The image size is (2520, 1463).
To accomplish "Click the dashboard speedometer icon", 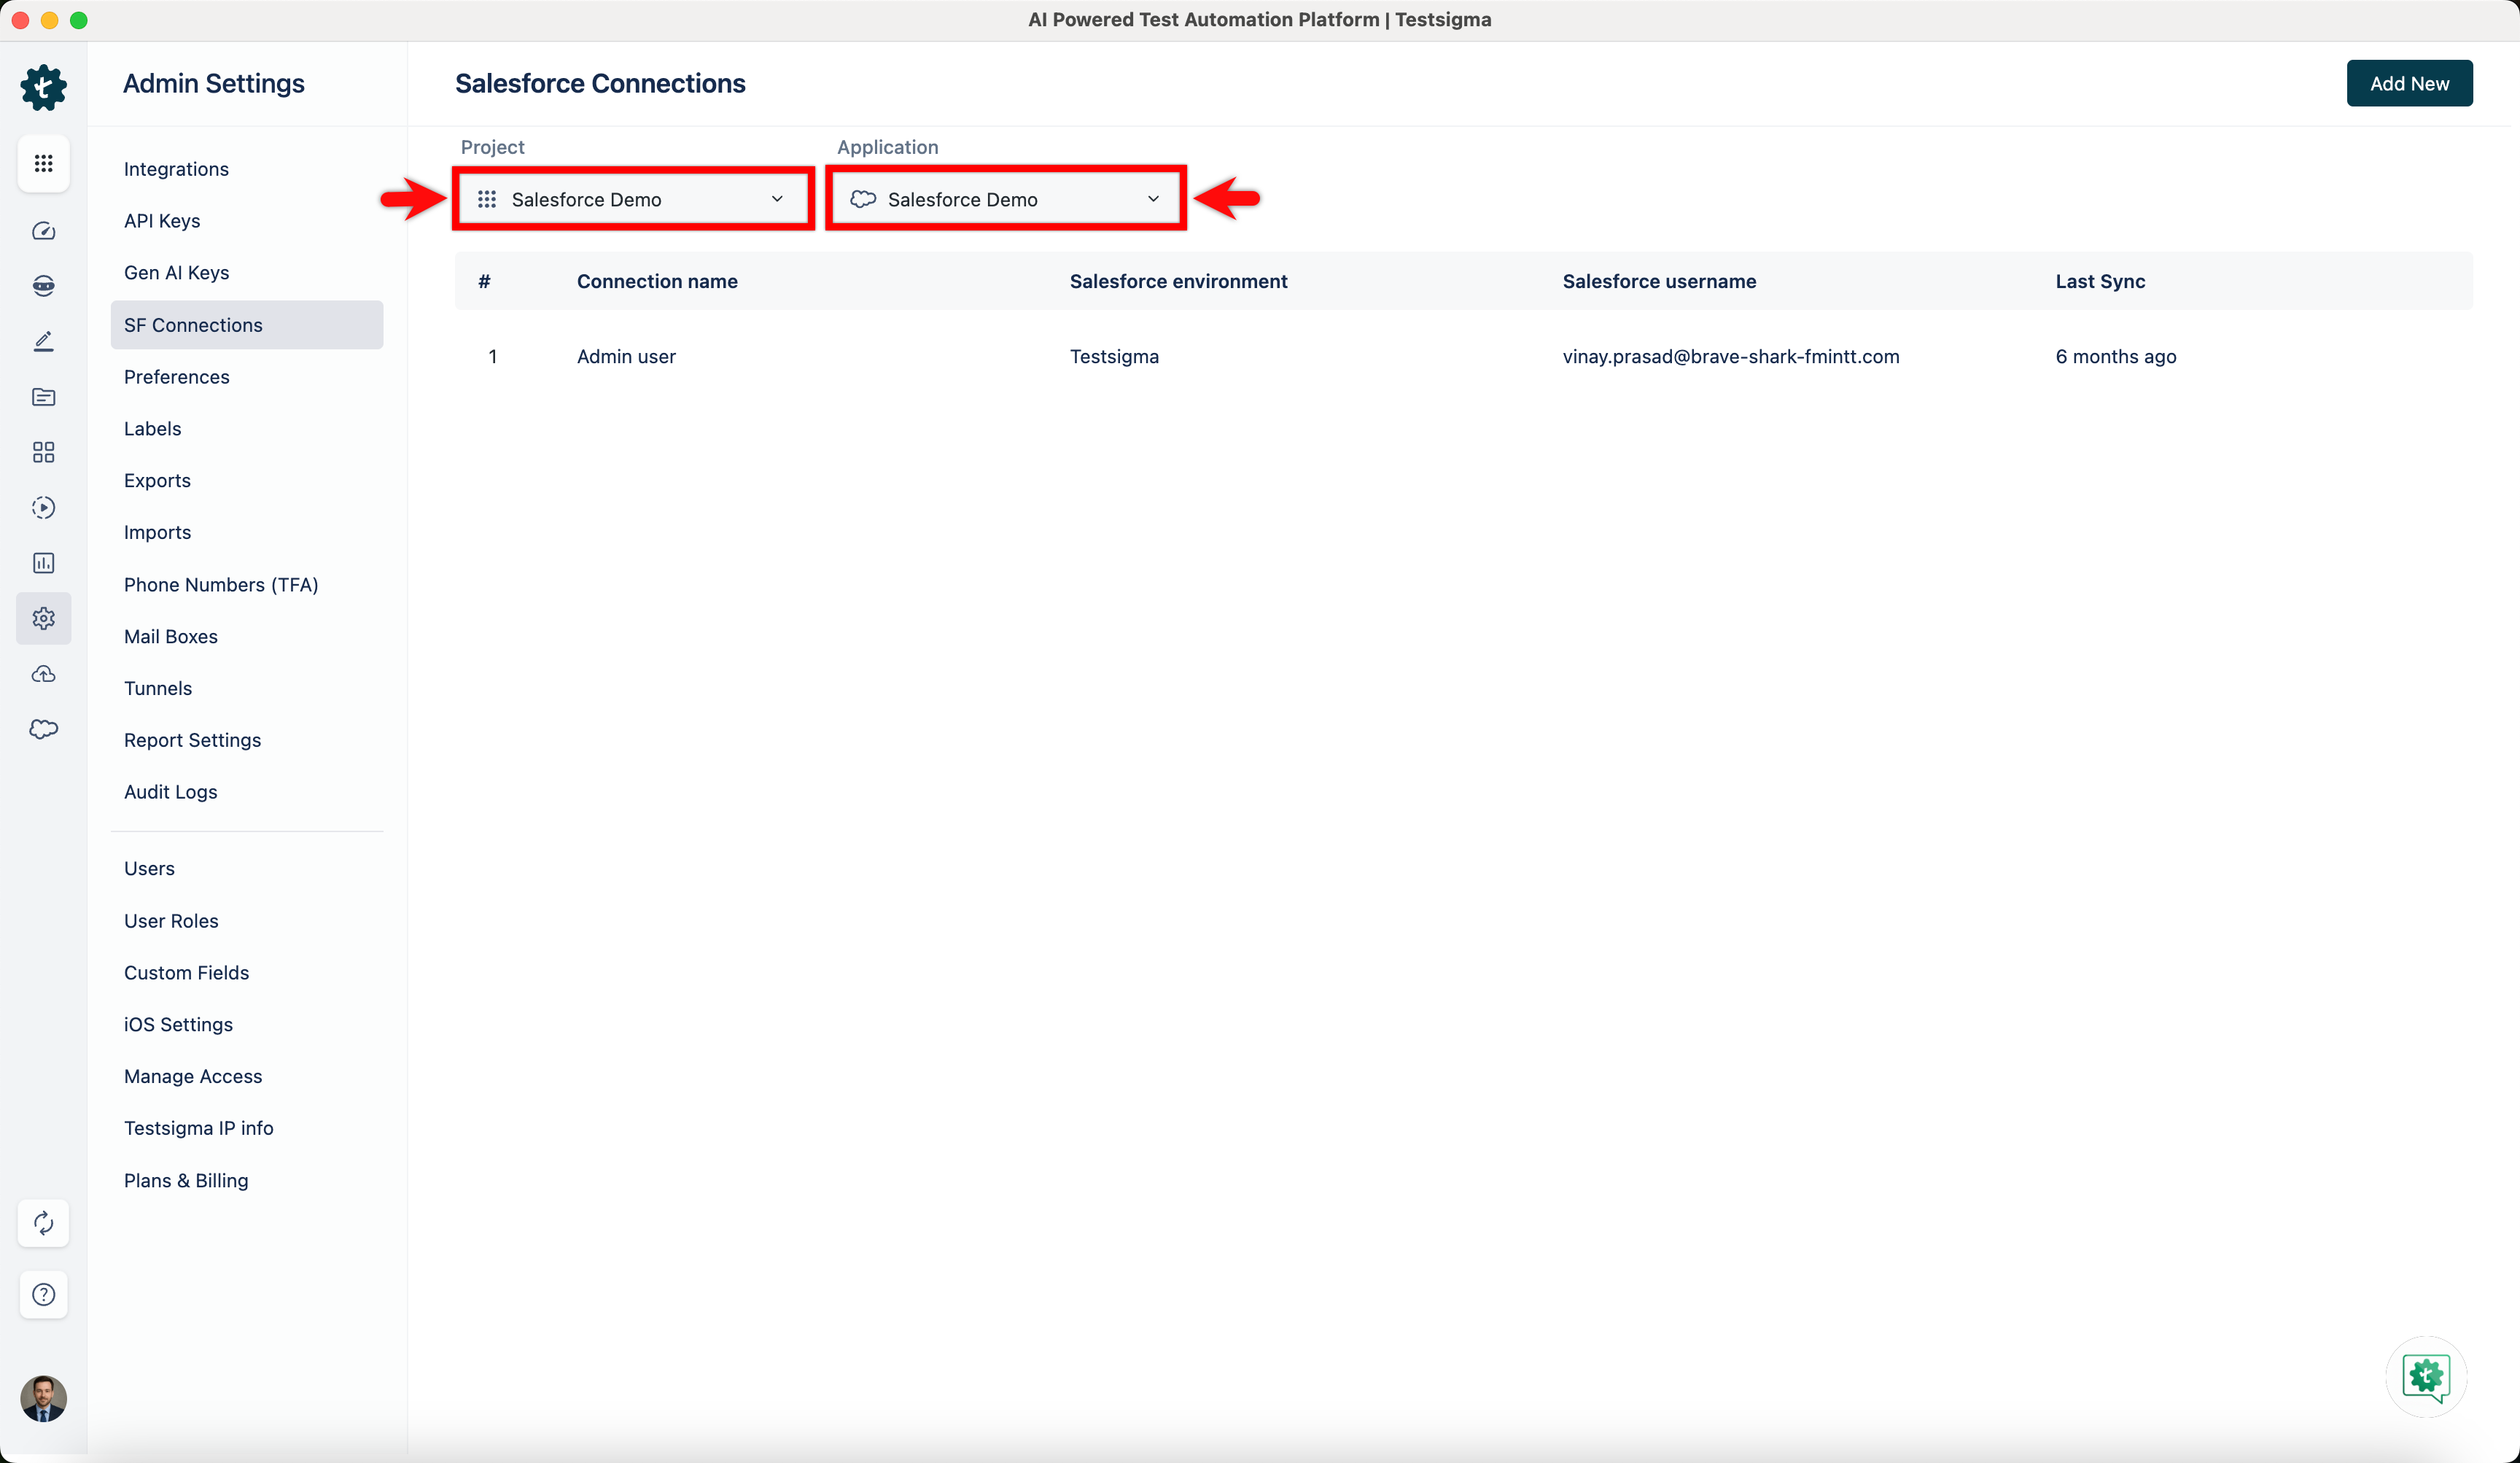I will [x=43, y=231].
